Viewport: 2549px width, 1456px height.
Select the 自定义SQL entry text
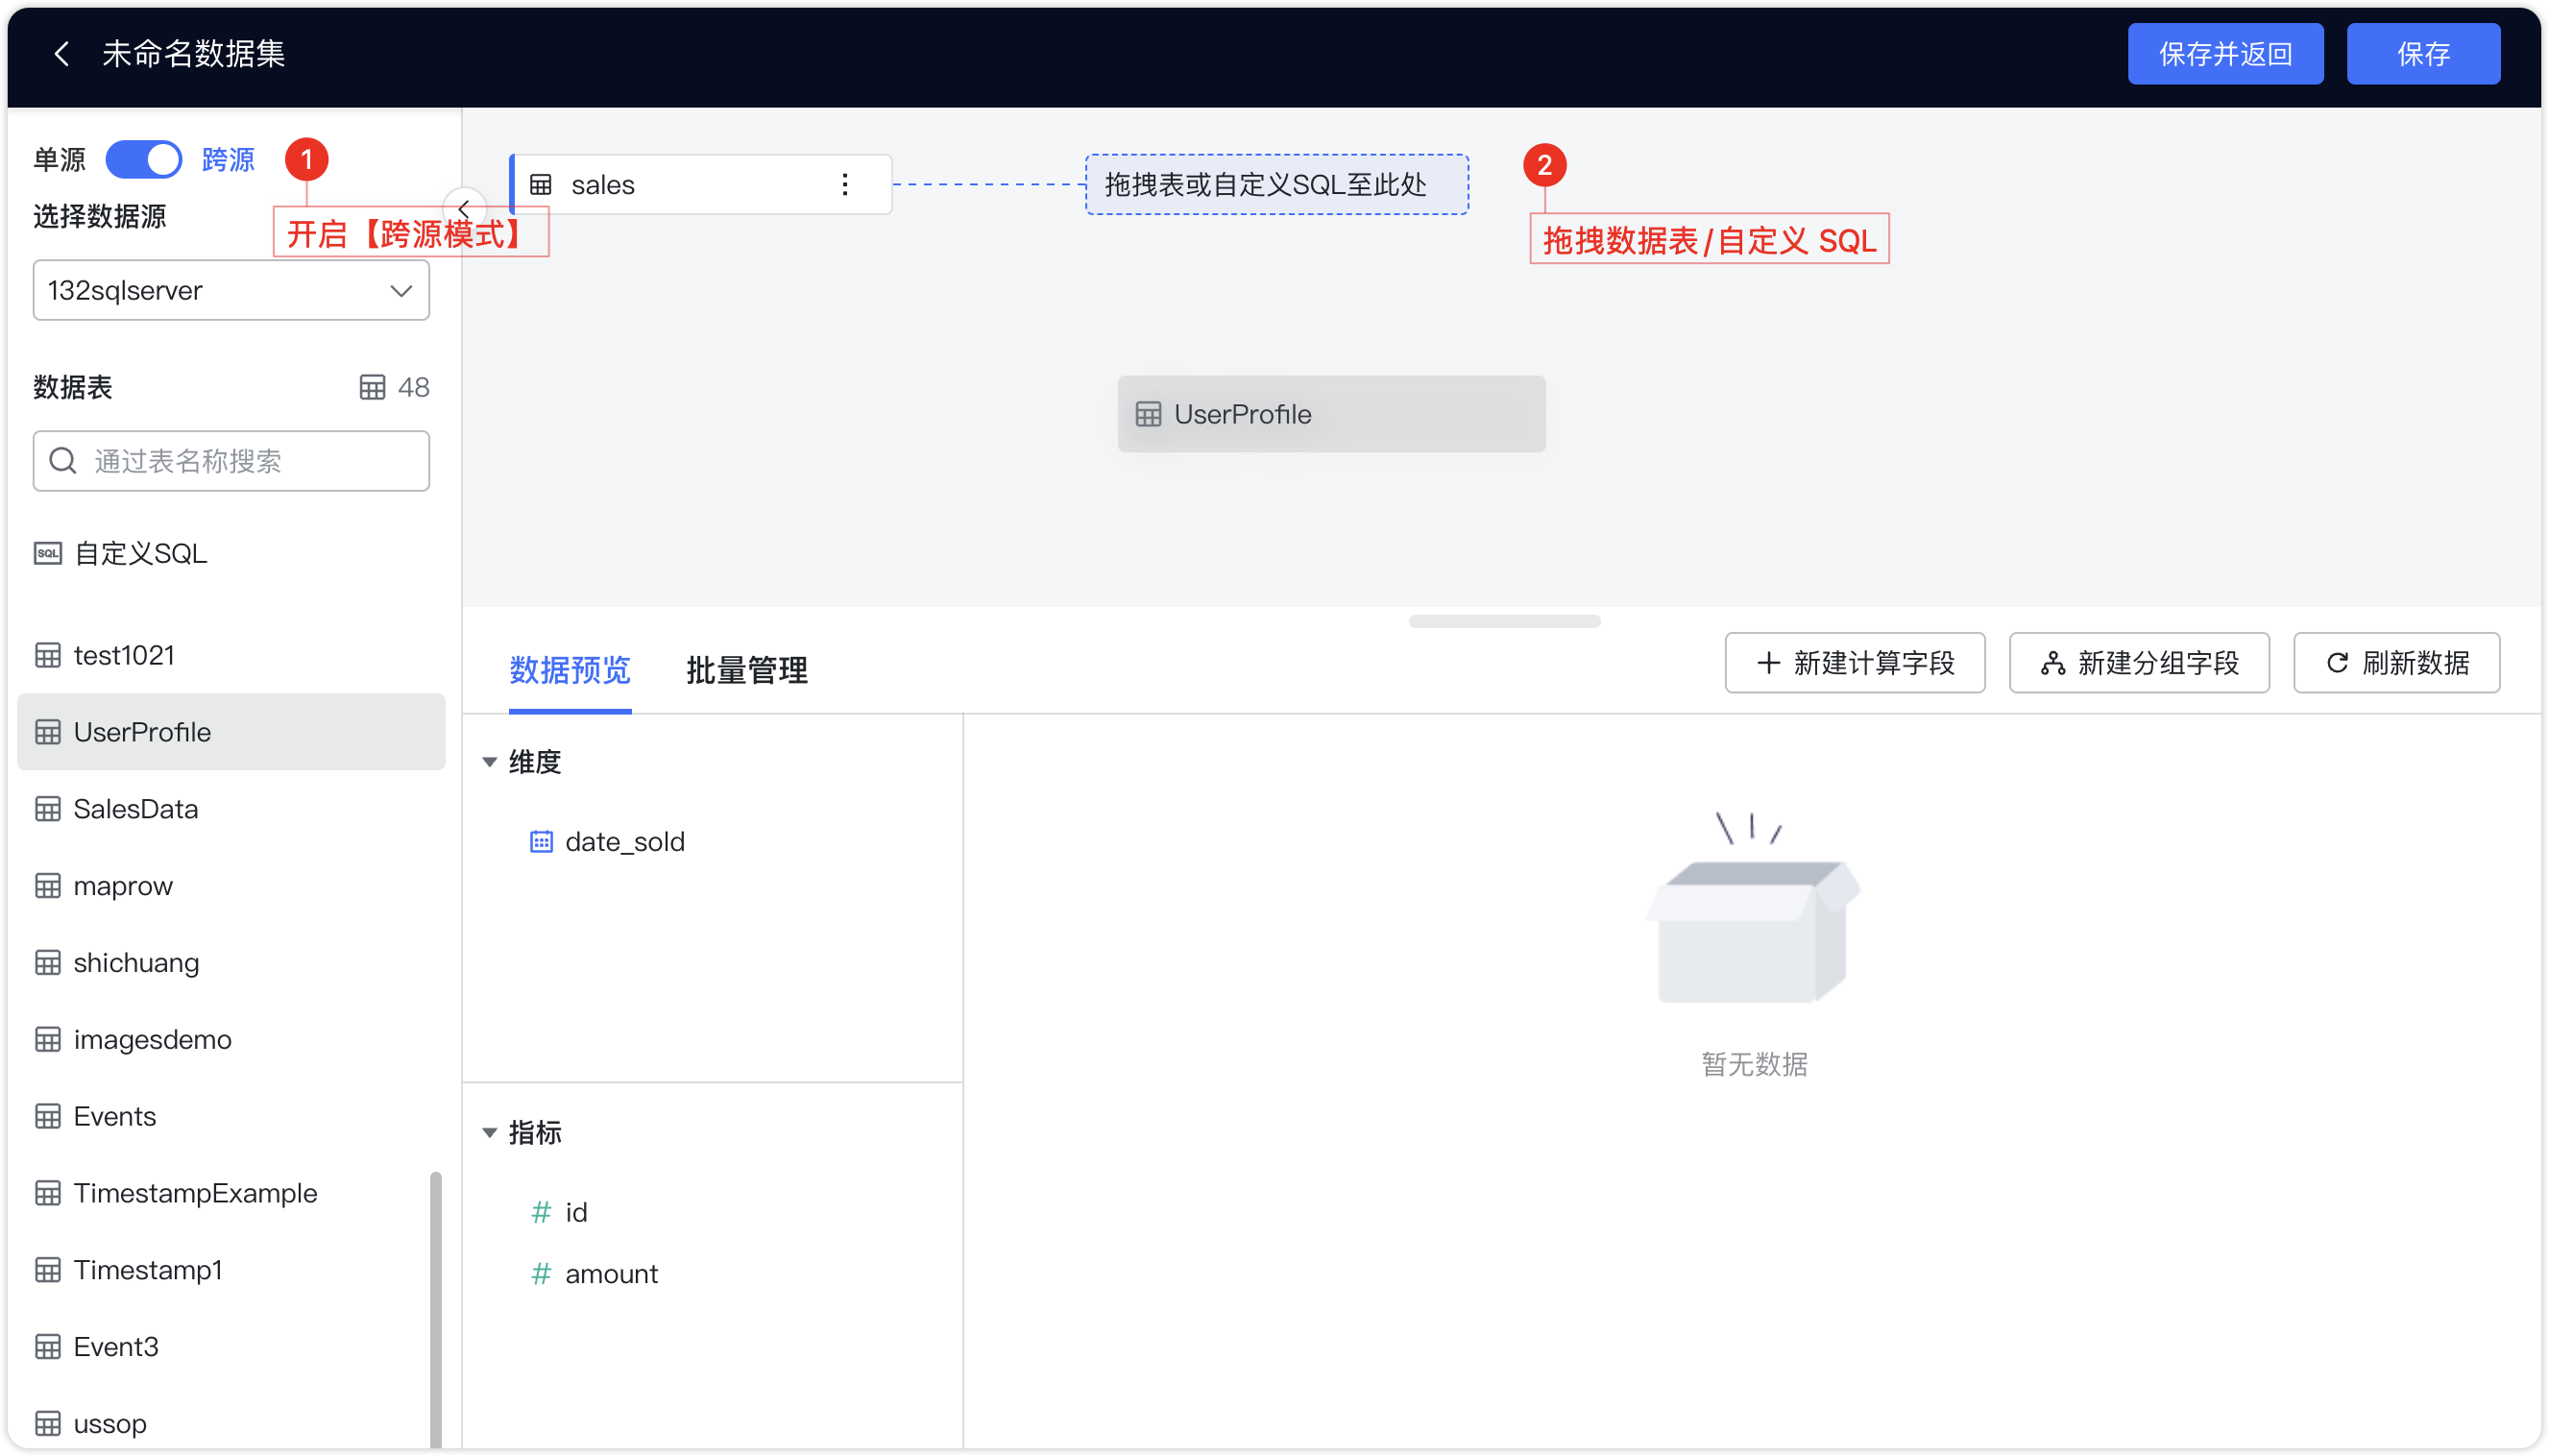click(141, 554)
